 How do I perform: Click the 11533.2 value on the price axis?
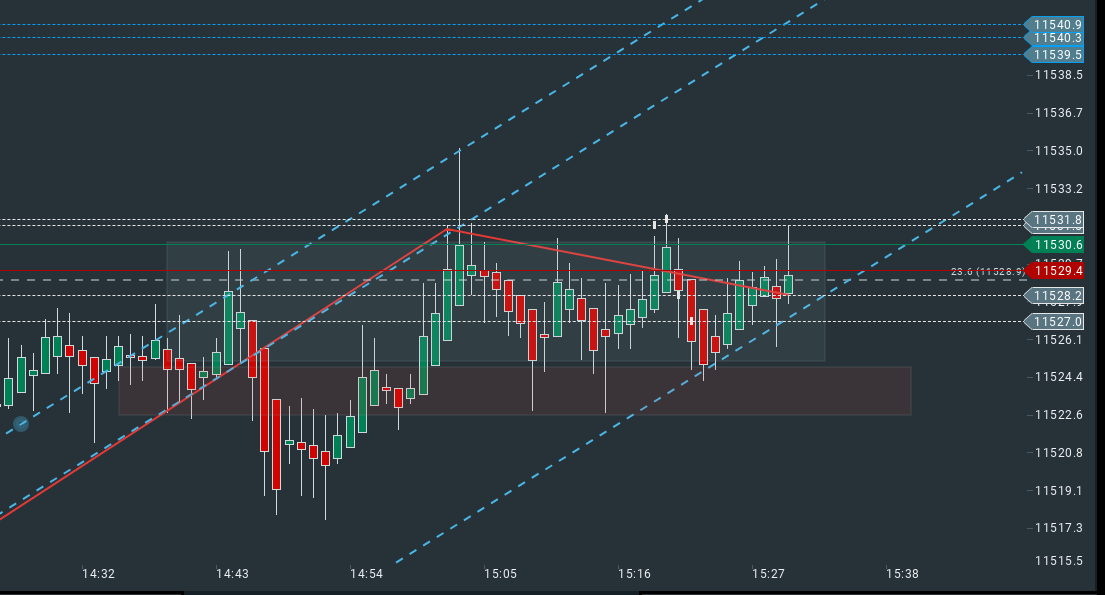click(x=1058, y=189)
